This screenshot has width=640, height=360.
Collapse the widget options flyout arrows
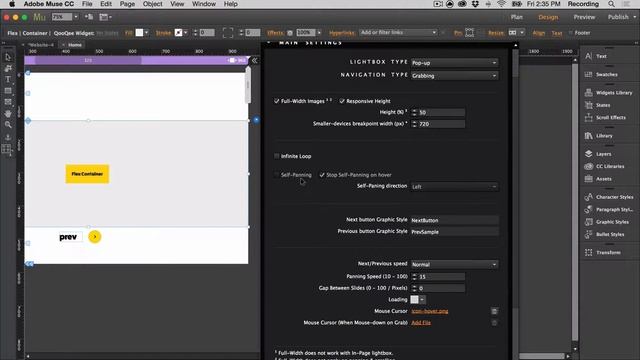[x=255, y=60]
